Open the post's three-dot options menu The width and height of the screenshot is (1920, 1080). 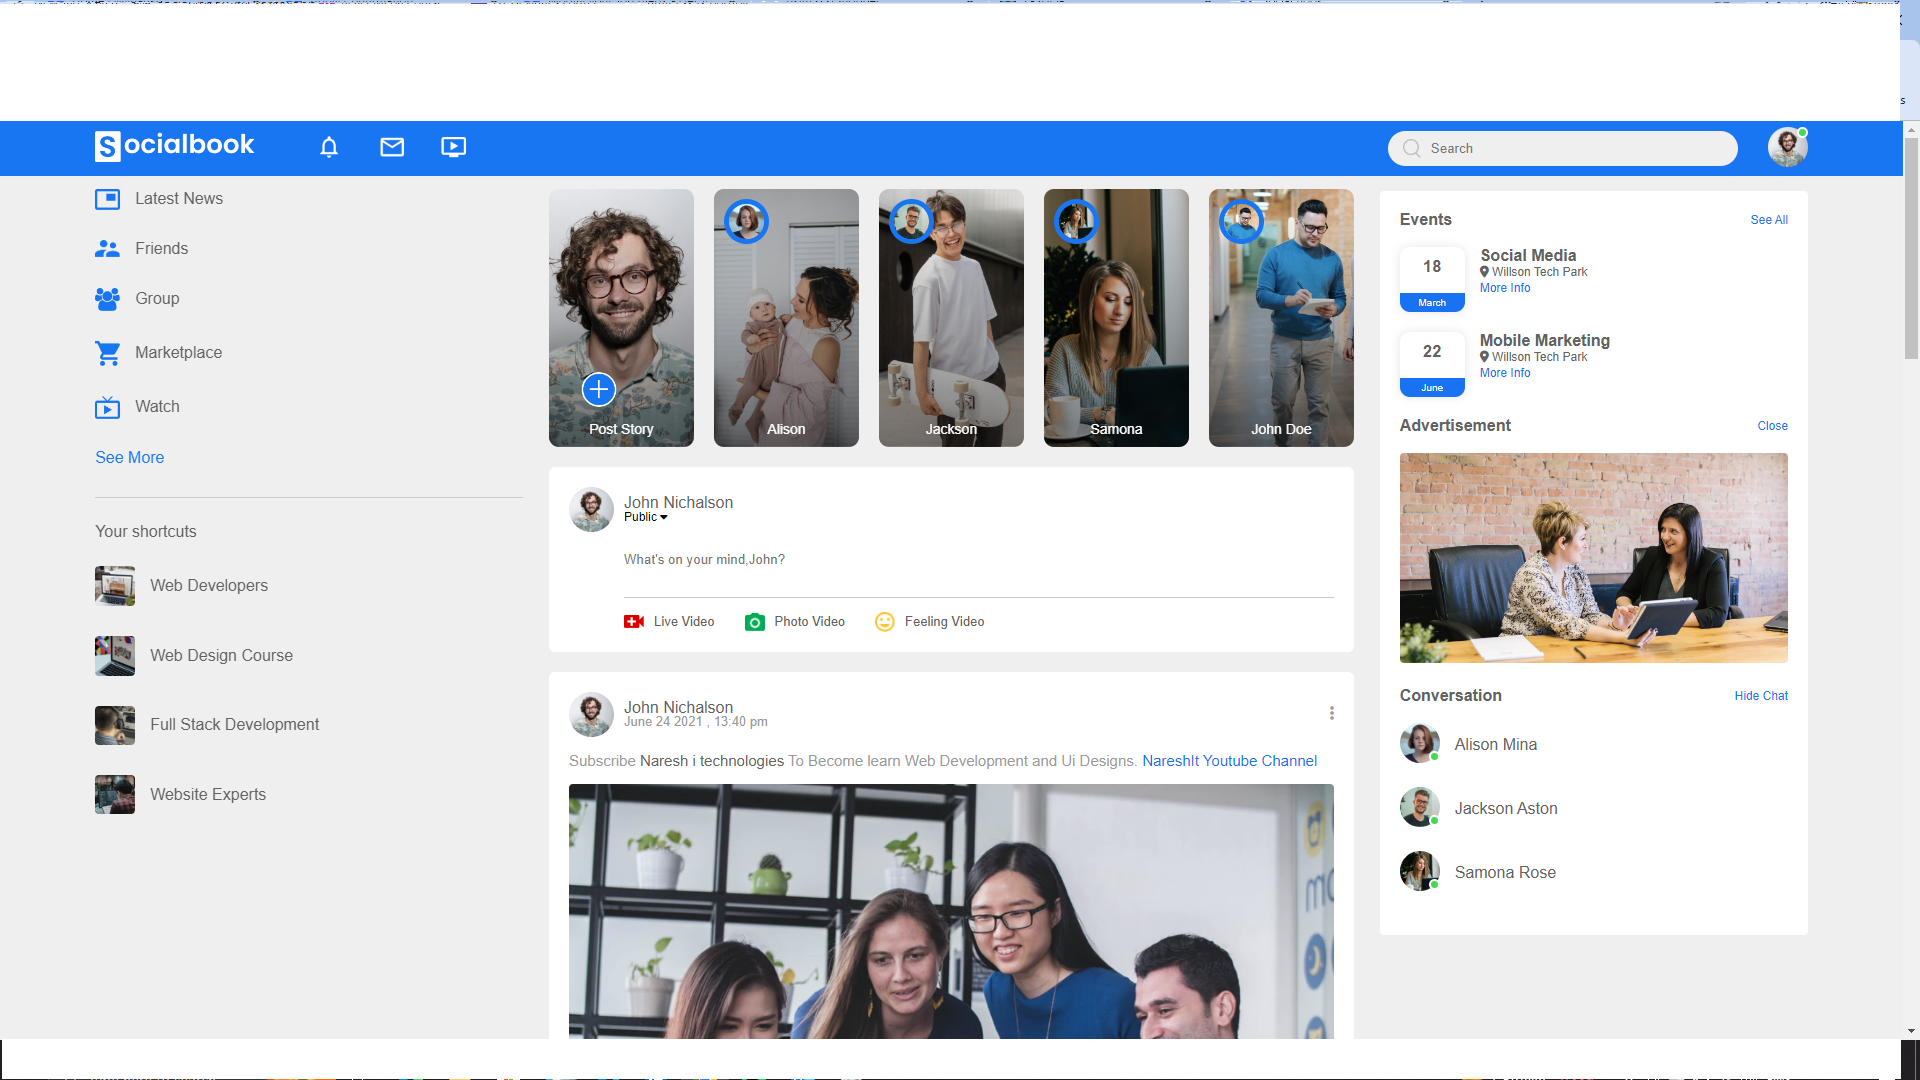coord(1332,713)
